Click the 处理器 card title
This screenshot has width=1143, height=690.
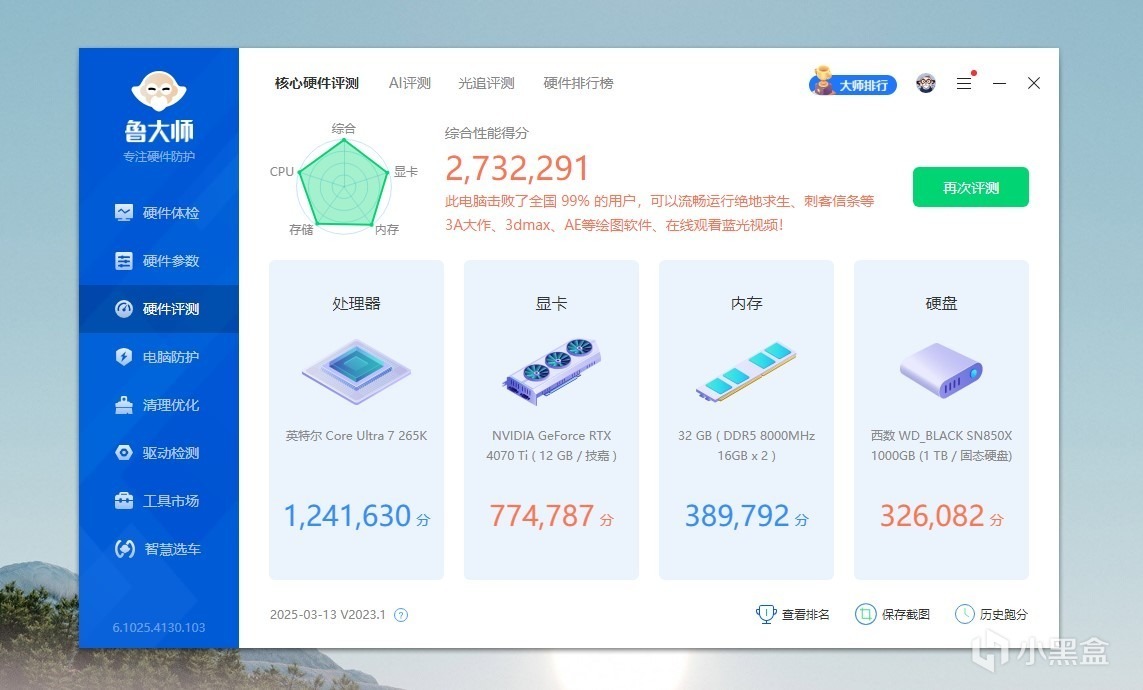point(356,303)
